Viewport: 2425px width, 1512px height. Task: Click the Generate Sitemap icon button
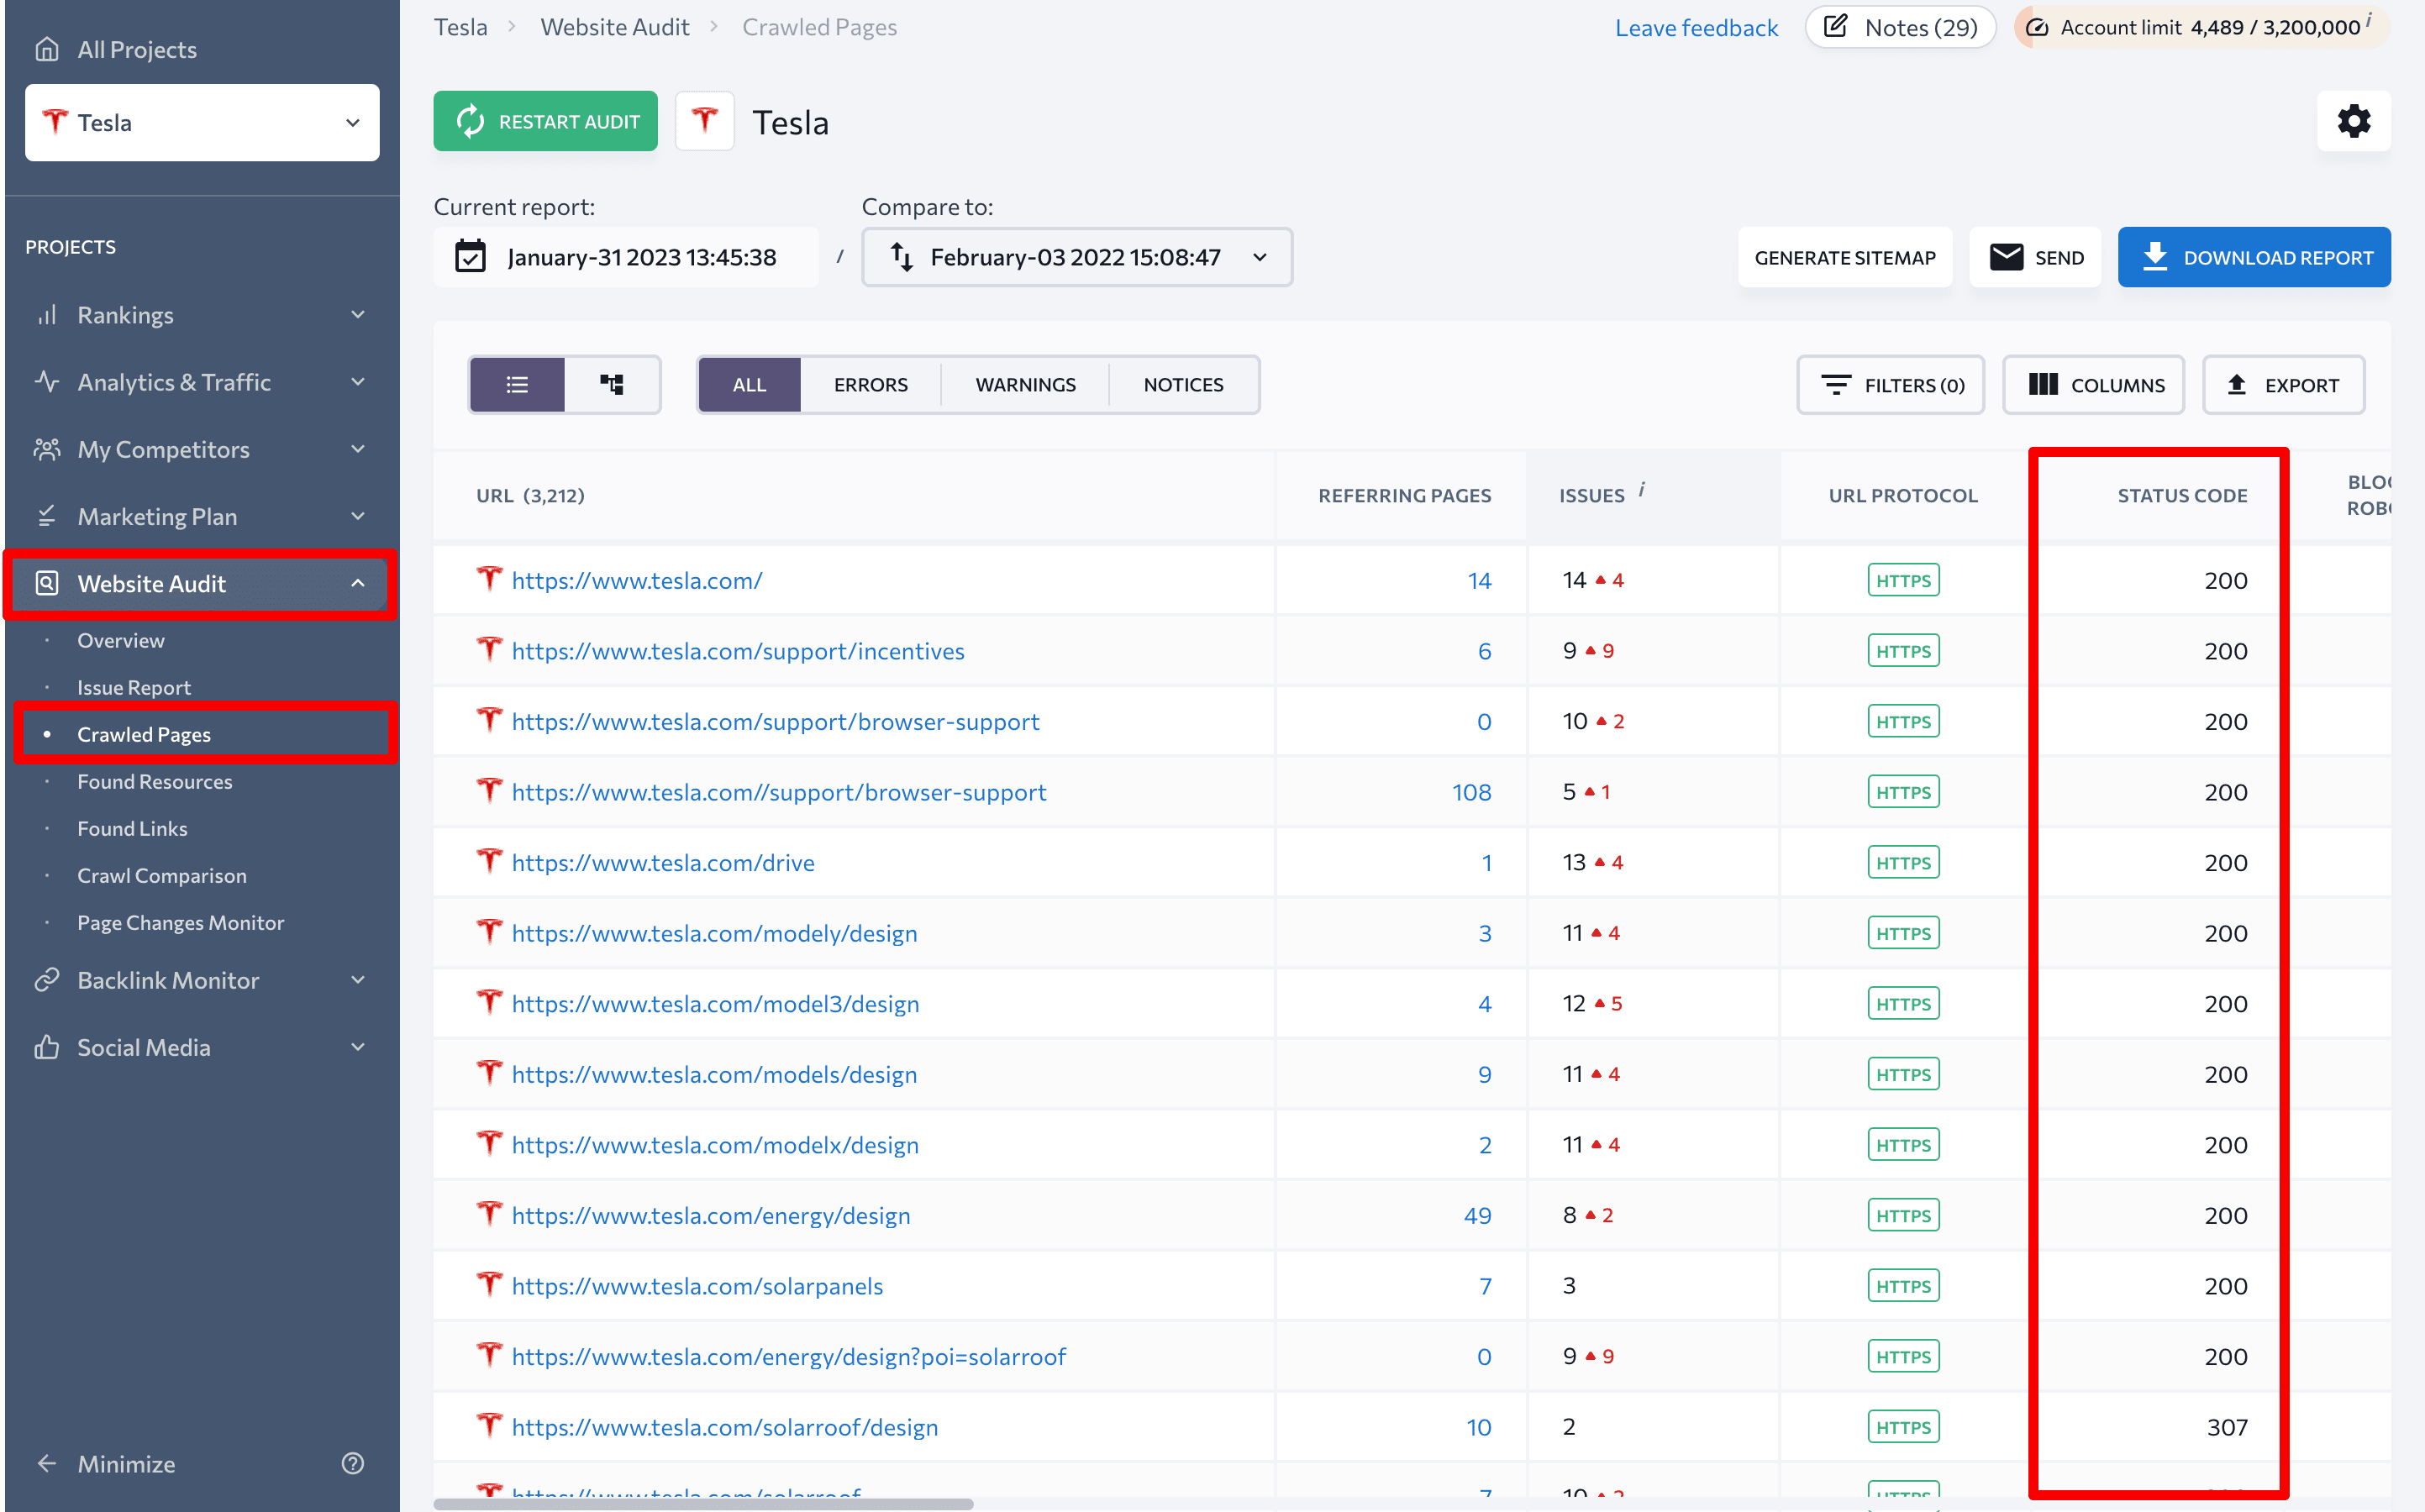point(1847,256)
